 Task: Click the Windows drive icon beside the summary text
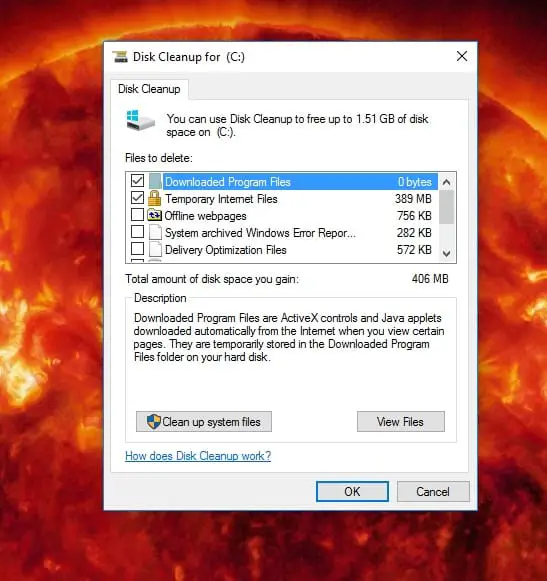[140, 120]
